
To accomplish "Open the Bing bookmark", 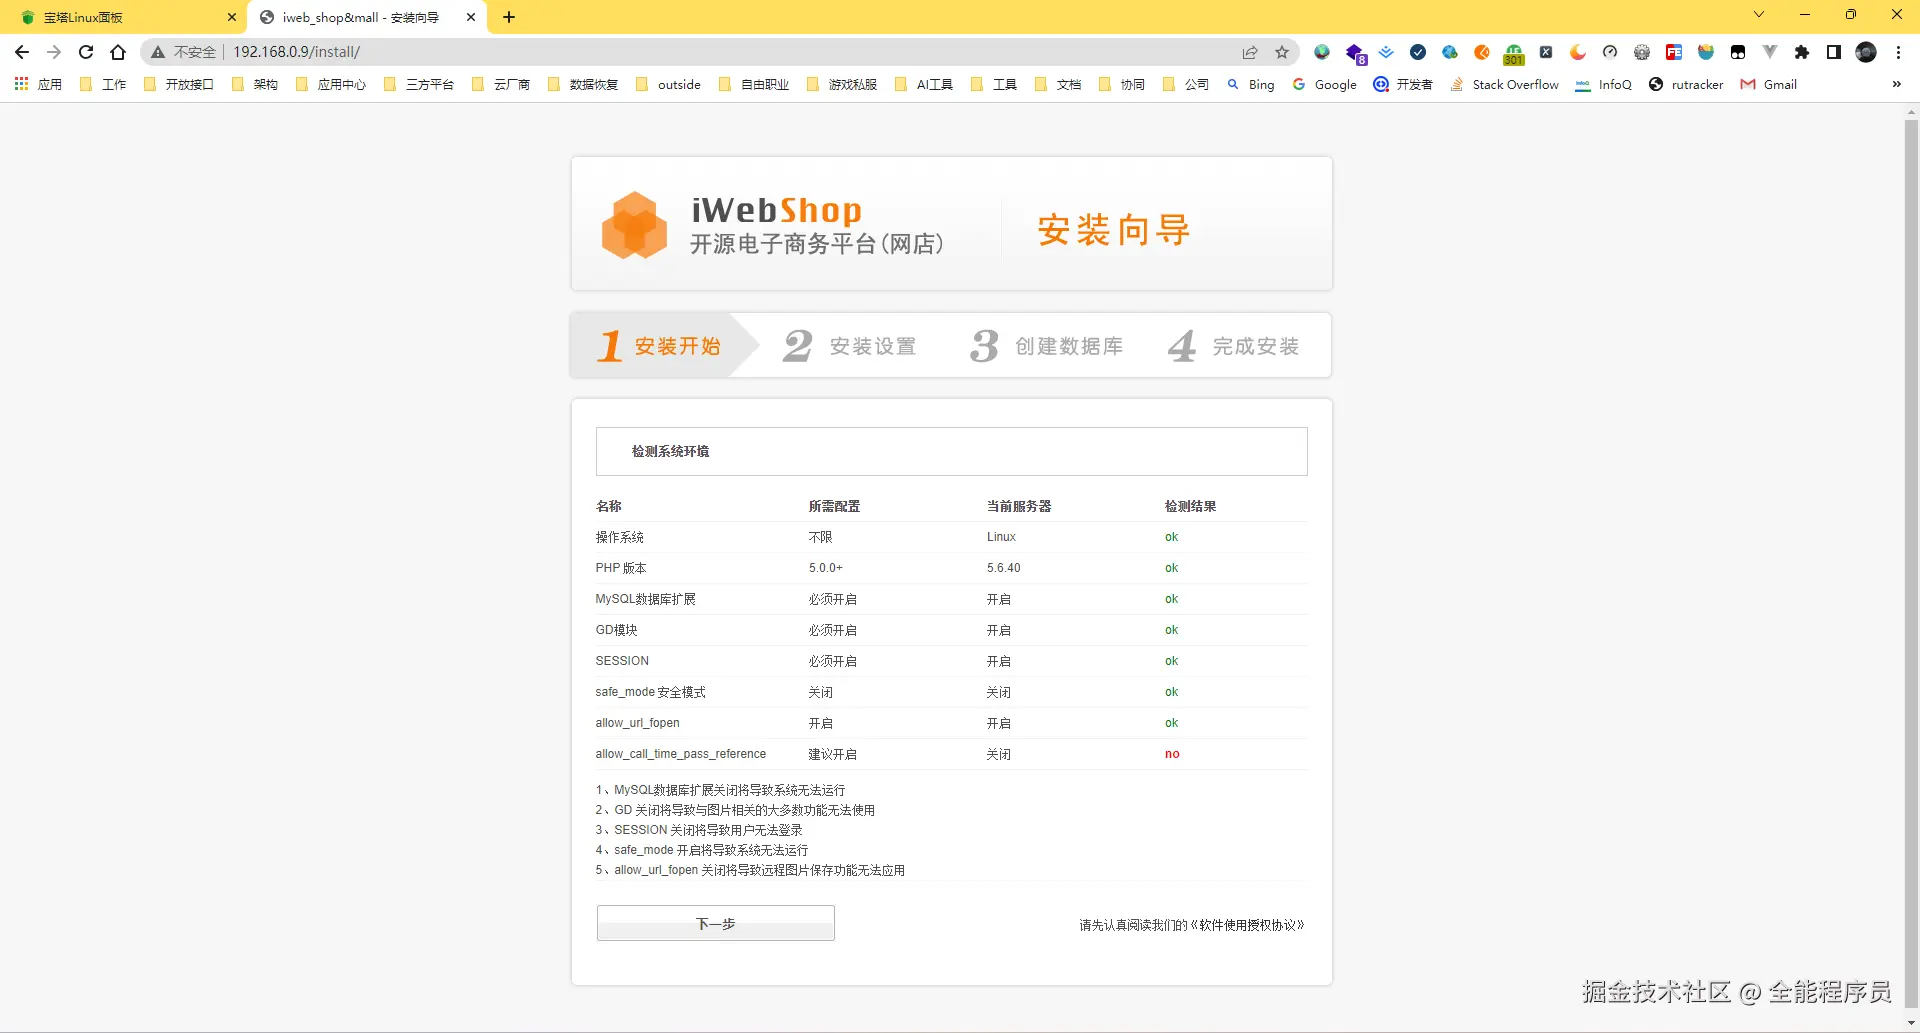I will (x=1251, y=85).
